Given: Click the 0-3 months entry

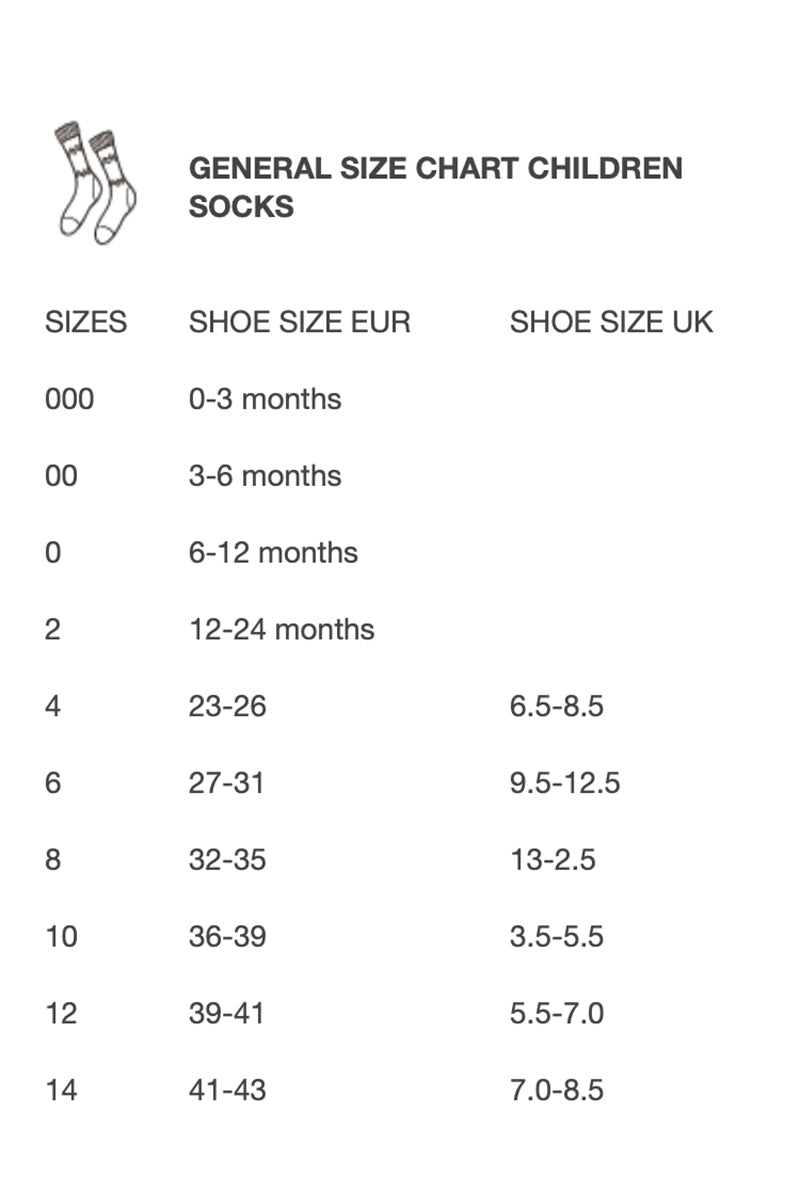Looking at the screenshot, I should click(265, 399).
